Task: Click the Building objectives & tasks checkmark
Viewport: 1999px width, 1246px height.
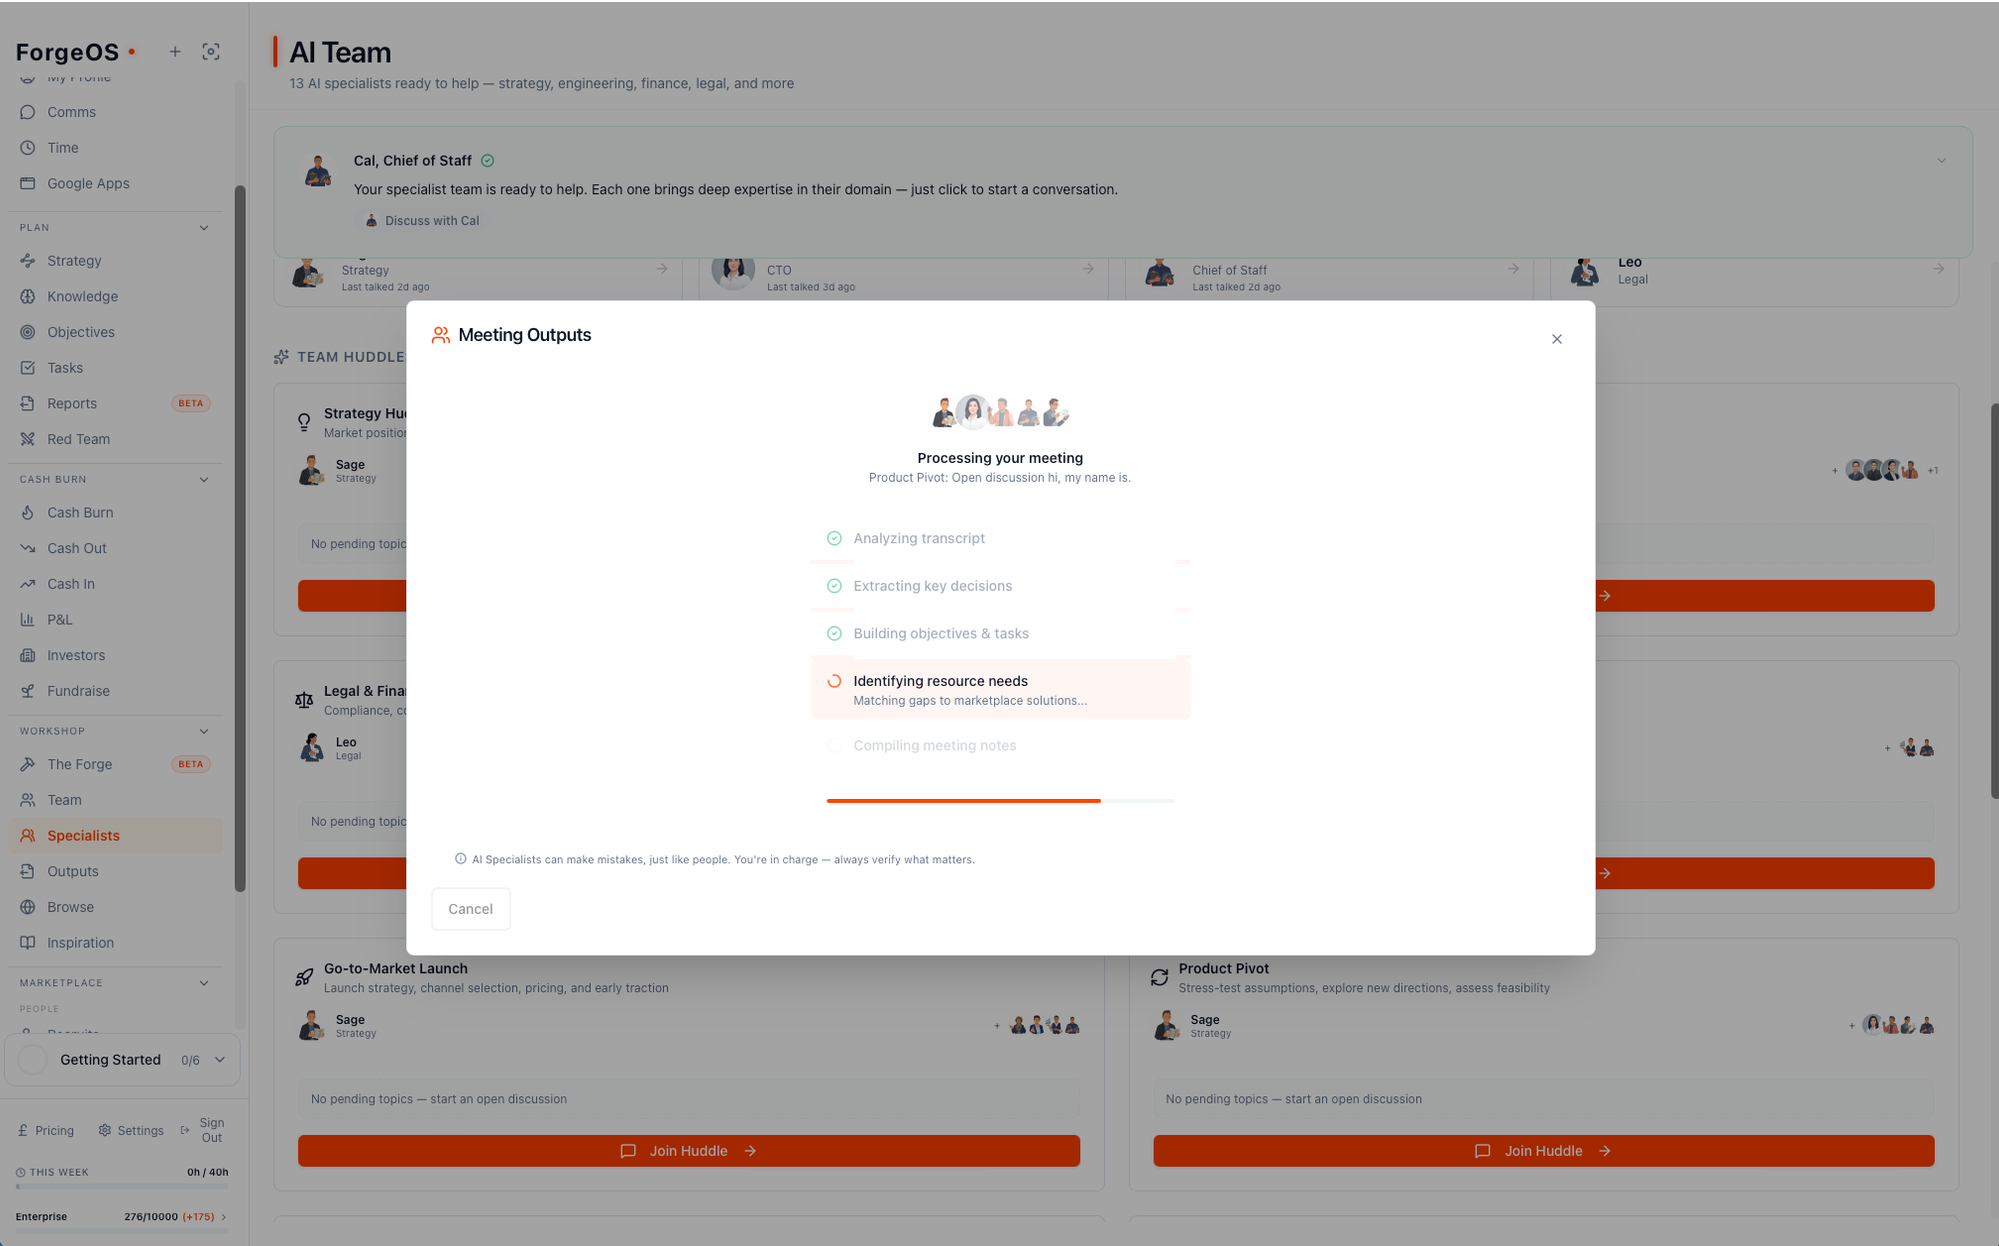Action: click(834, 633)
